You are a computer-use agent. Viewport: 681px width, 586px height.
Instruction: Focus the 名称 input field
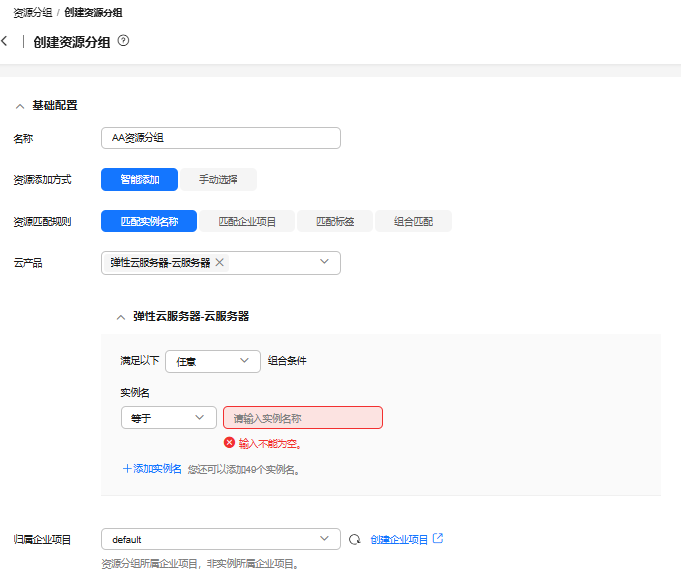pos(221,138)
